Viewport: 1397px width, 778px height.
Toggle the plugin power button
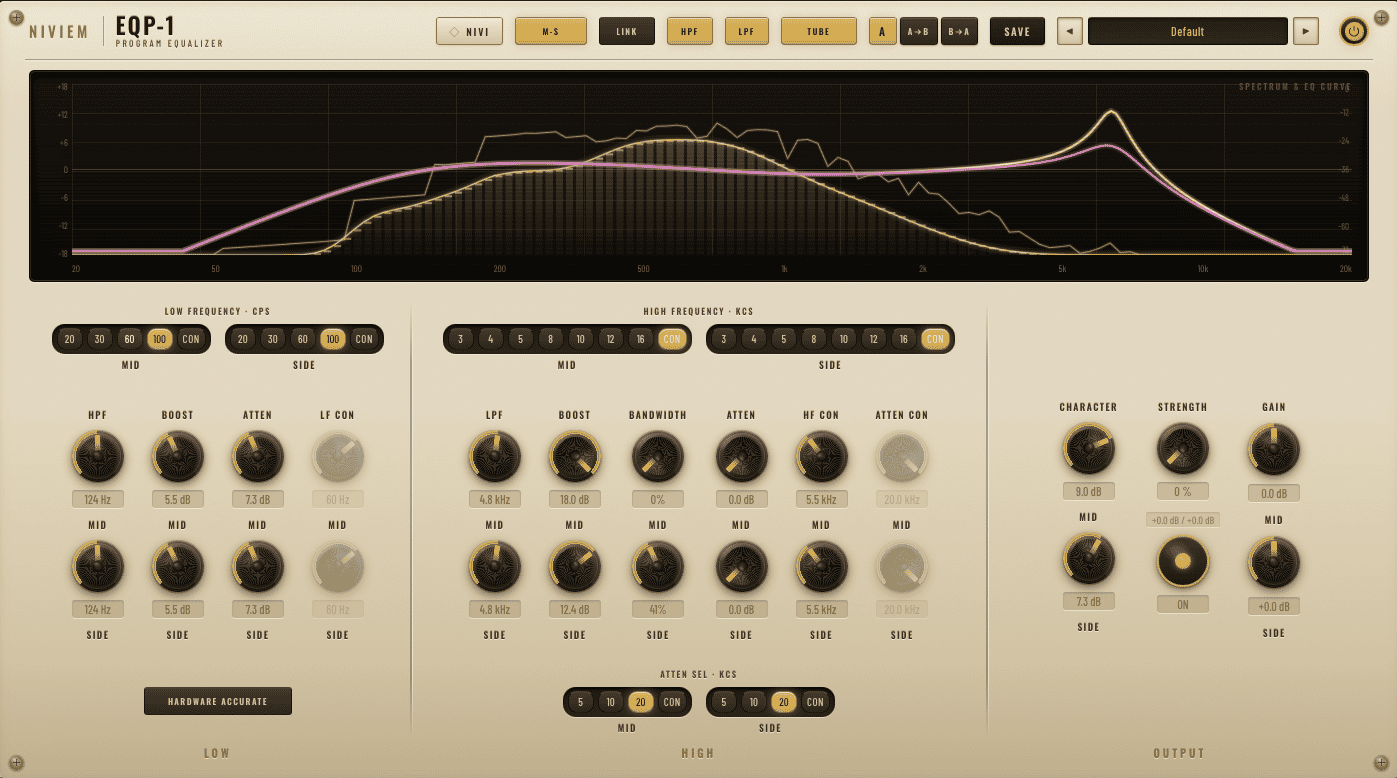click(x=1354, y=31)
